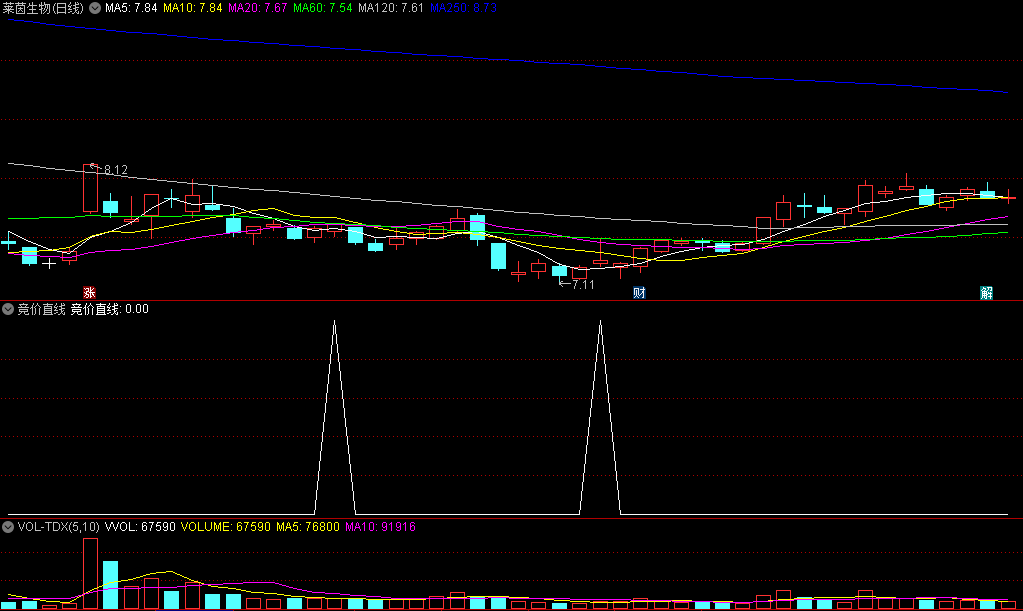This screenshot has height=611, width=1023.
Task: Click the blue MA250: 8.73 label
Action: (463, 8)
